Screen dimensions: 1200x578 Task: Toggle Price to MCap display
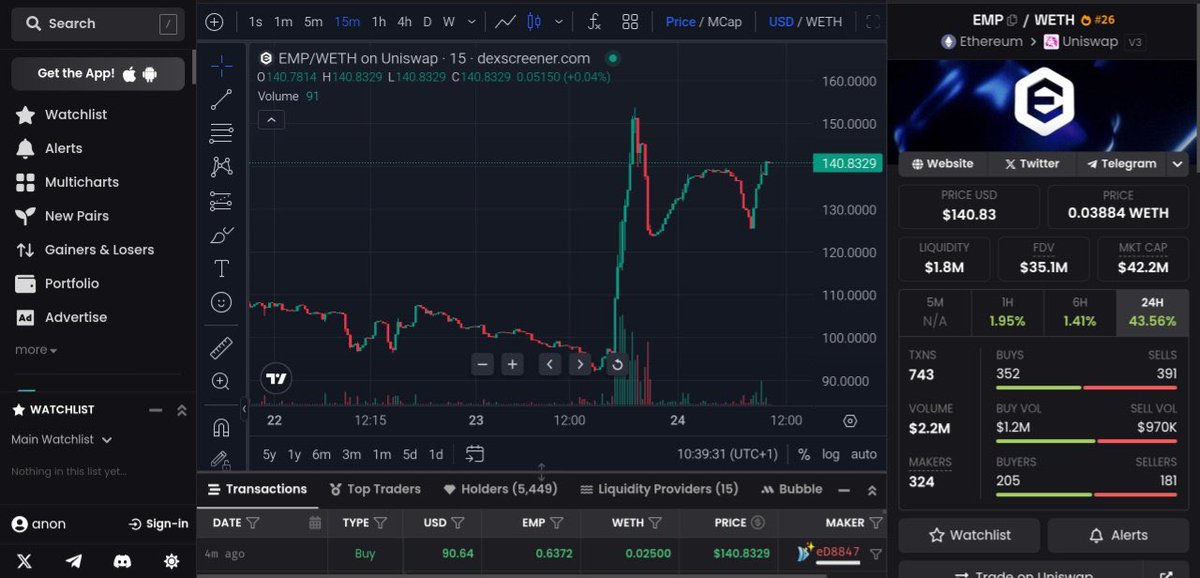point(704,21)
